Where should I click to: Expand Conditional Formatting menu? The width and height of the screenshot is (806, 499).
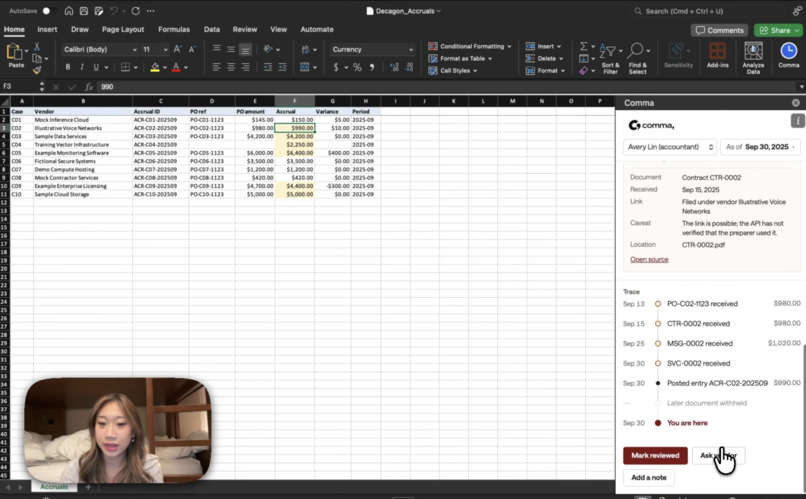coord(470,46)
